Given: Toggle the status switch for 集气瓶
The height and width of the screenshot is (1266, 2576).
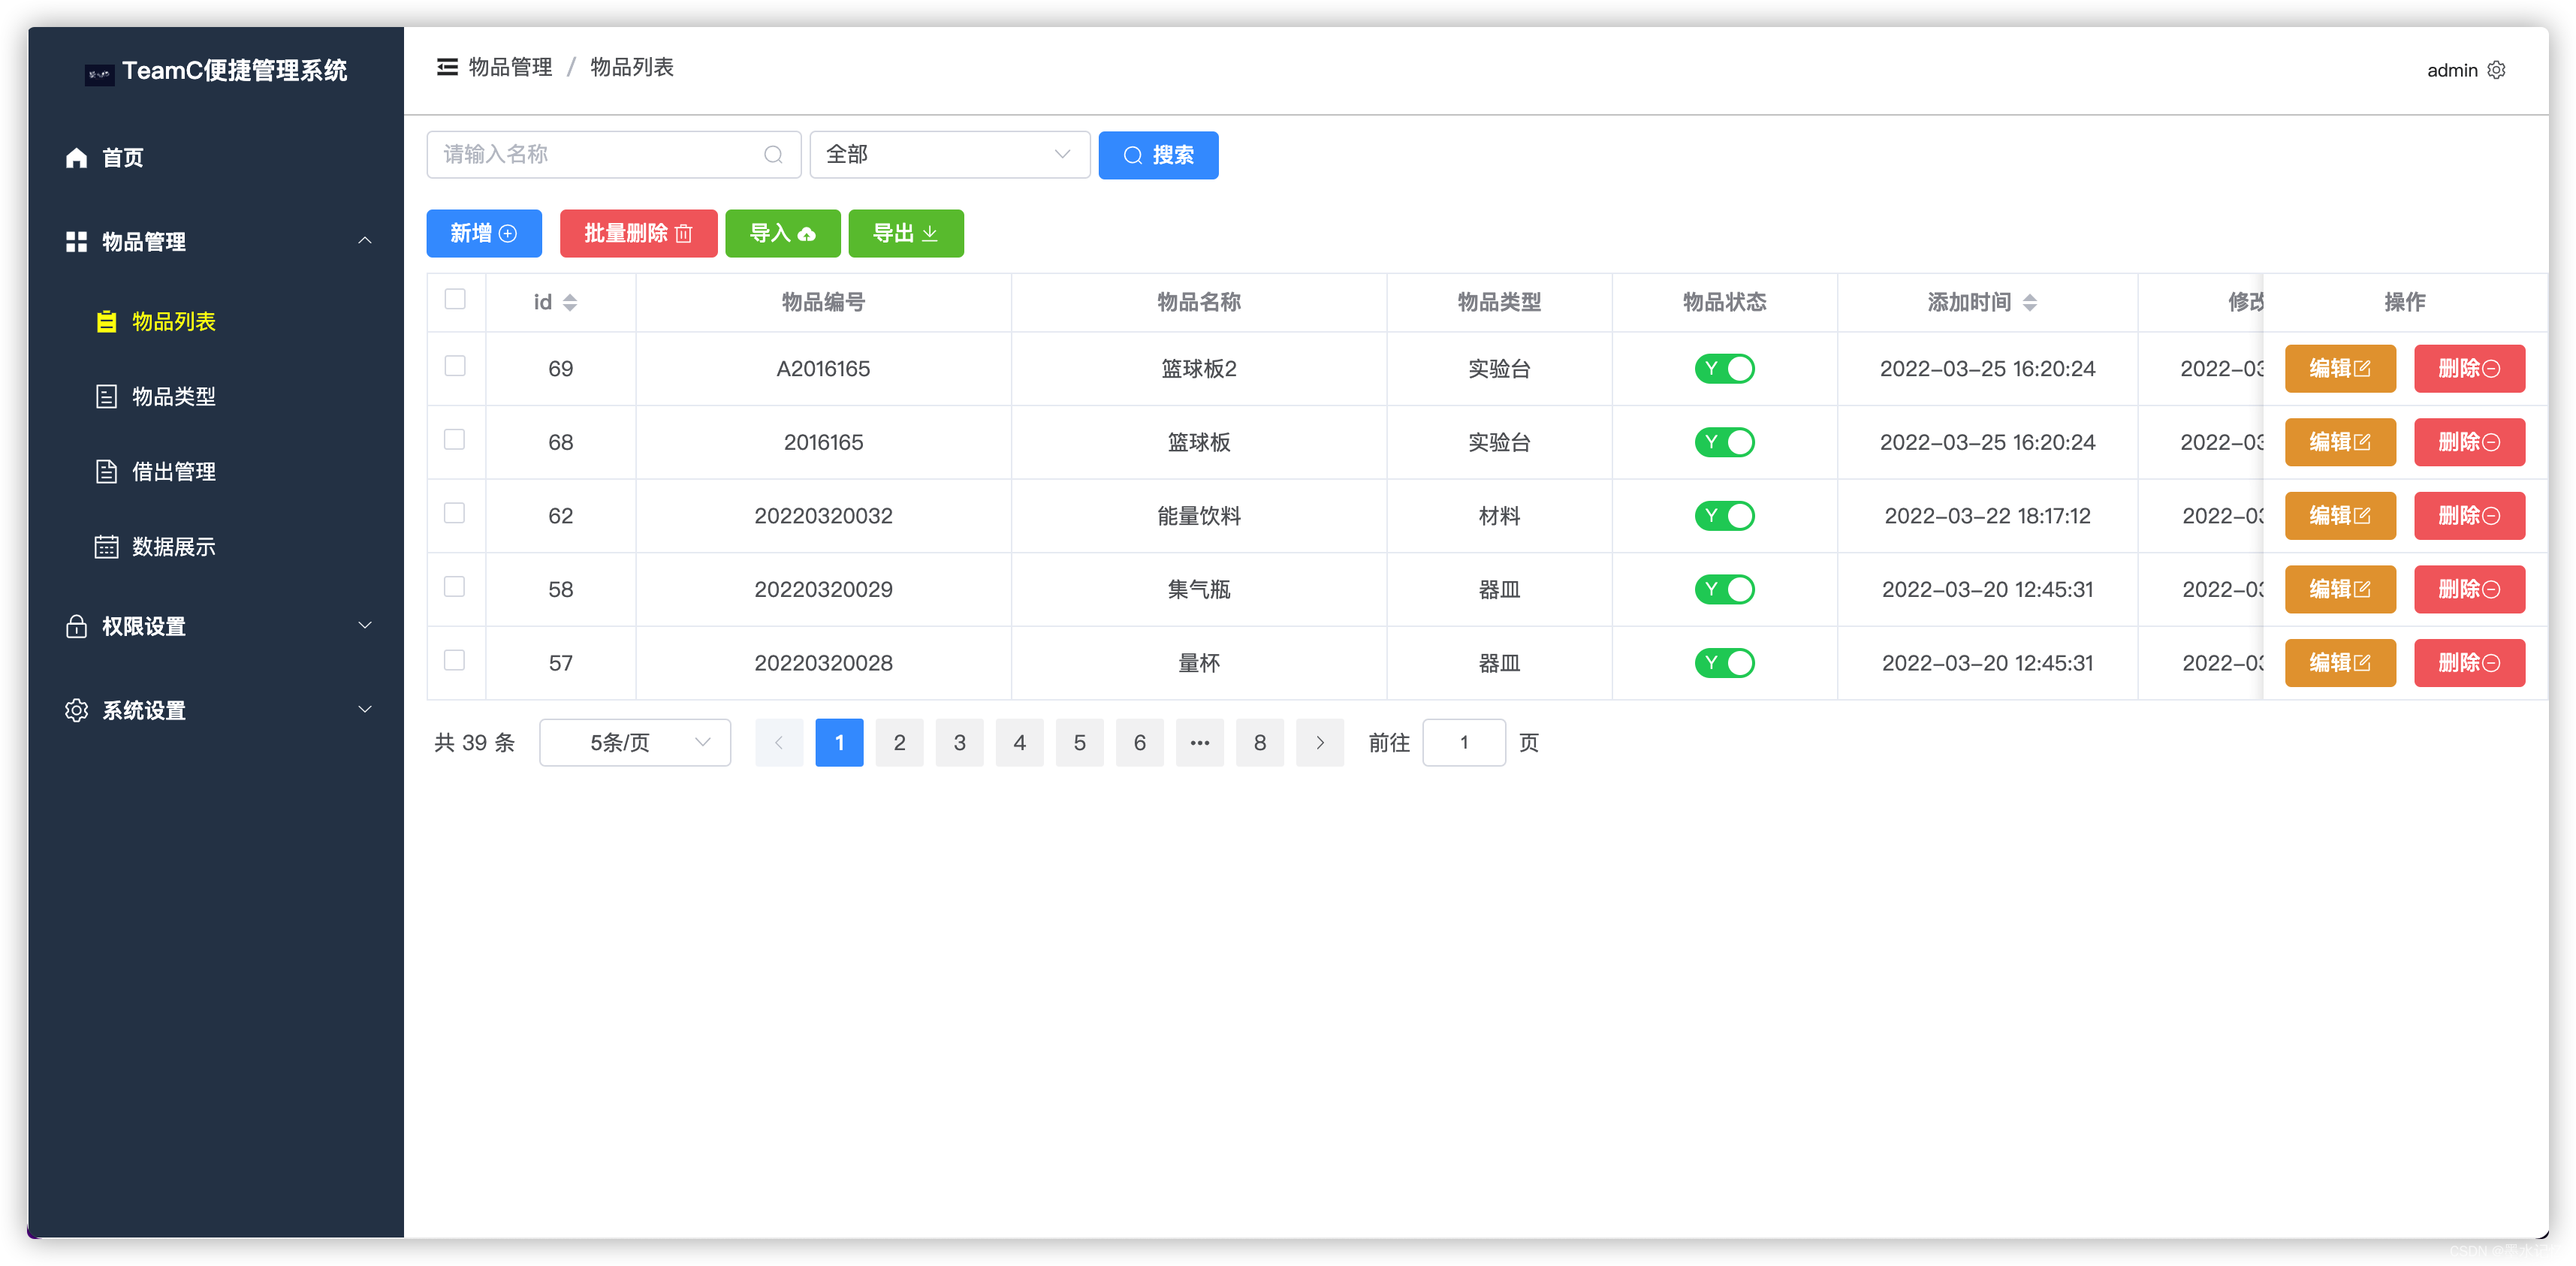Looking at the screenshot, I should point(1724,590).
